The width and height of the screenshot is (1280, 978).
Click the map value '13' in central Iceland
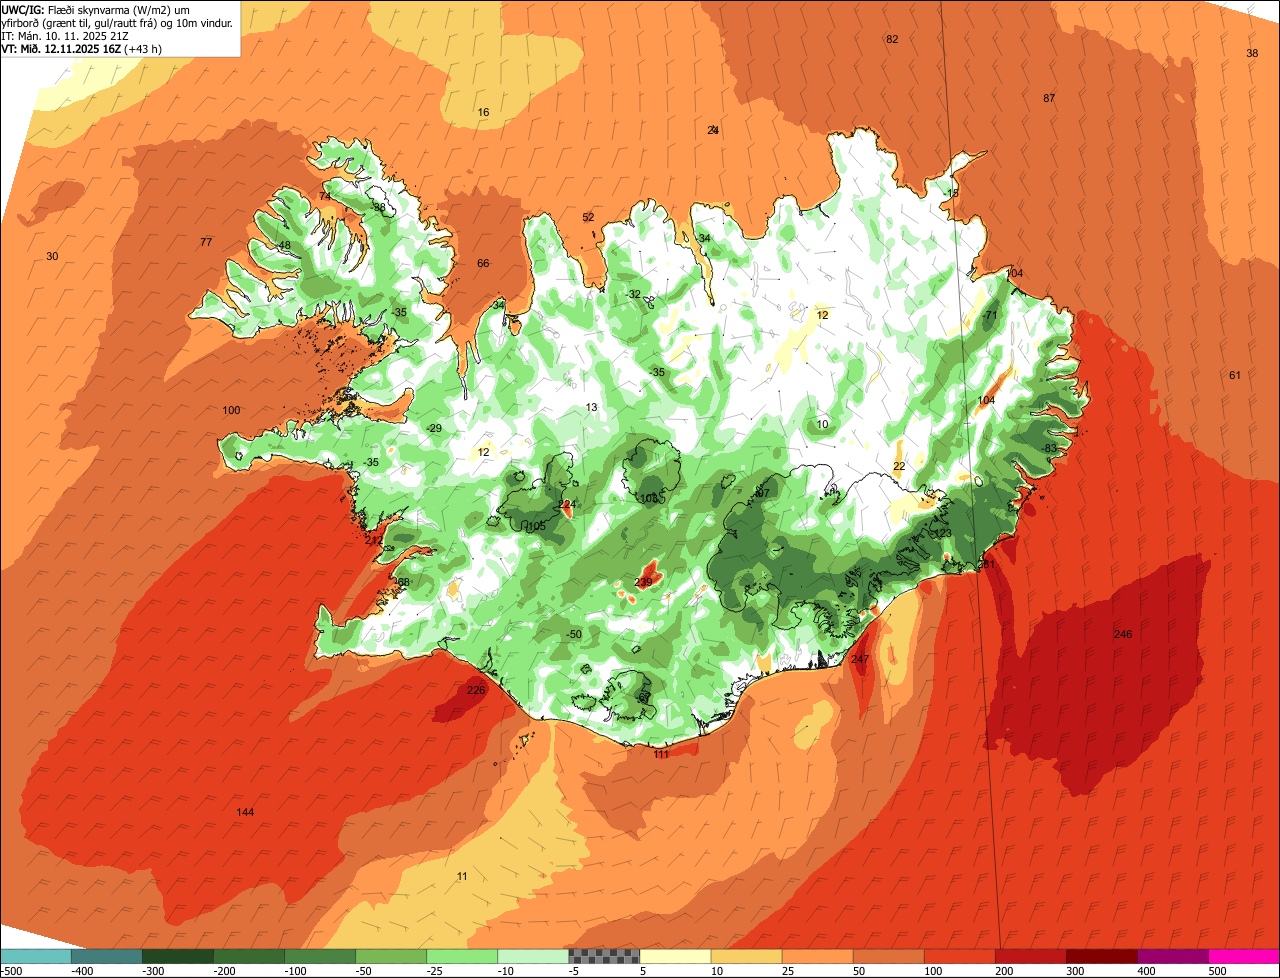[x=592, y=407]
